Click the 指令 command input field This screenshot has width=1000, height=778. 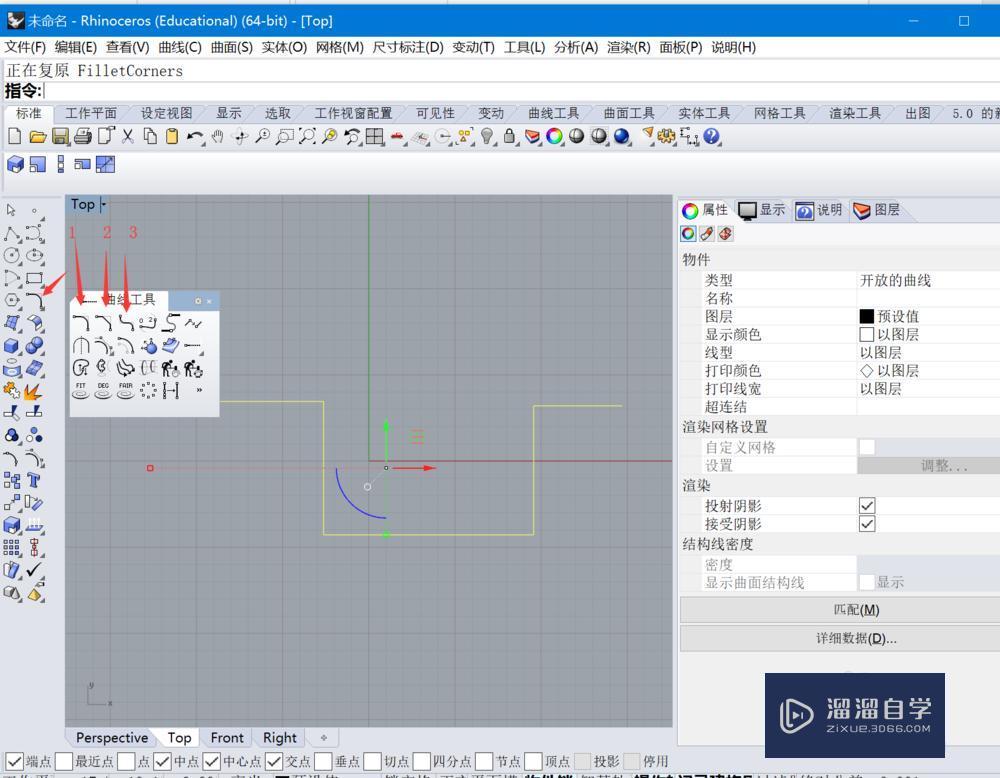[x=522, y=91]
